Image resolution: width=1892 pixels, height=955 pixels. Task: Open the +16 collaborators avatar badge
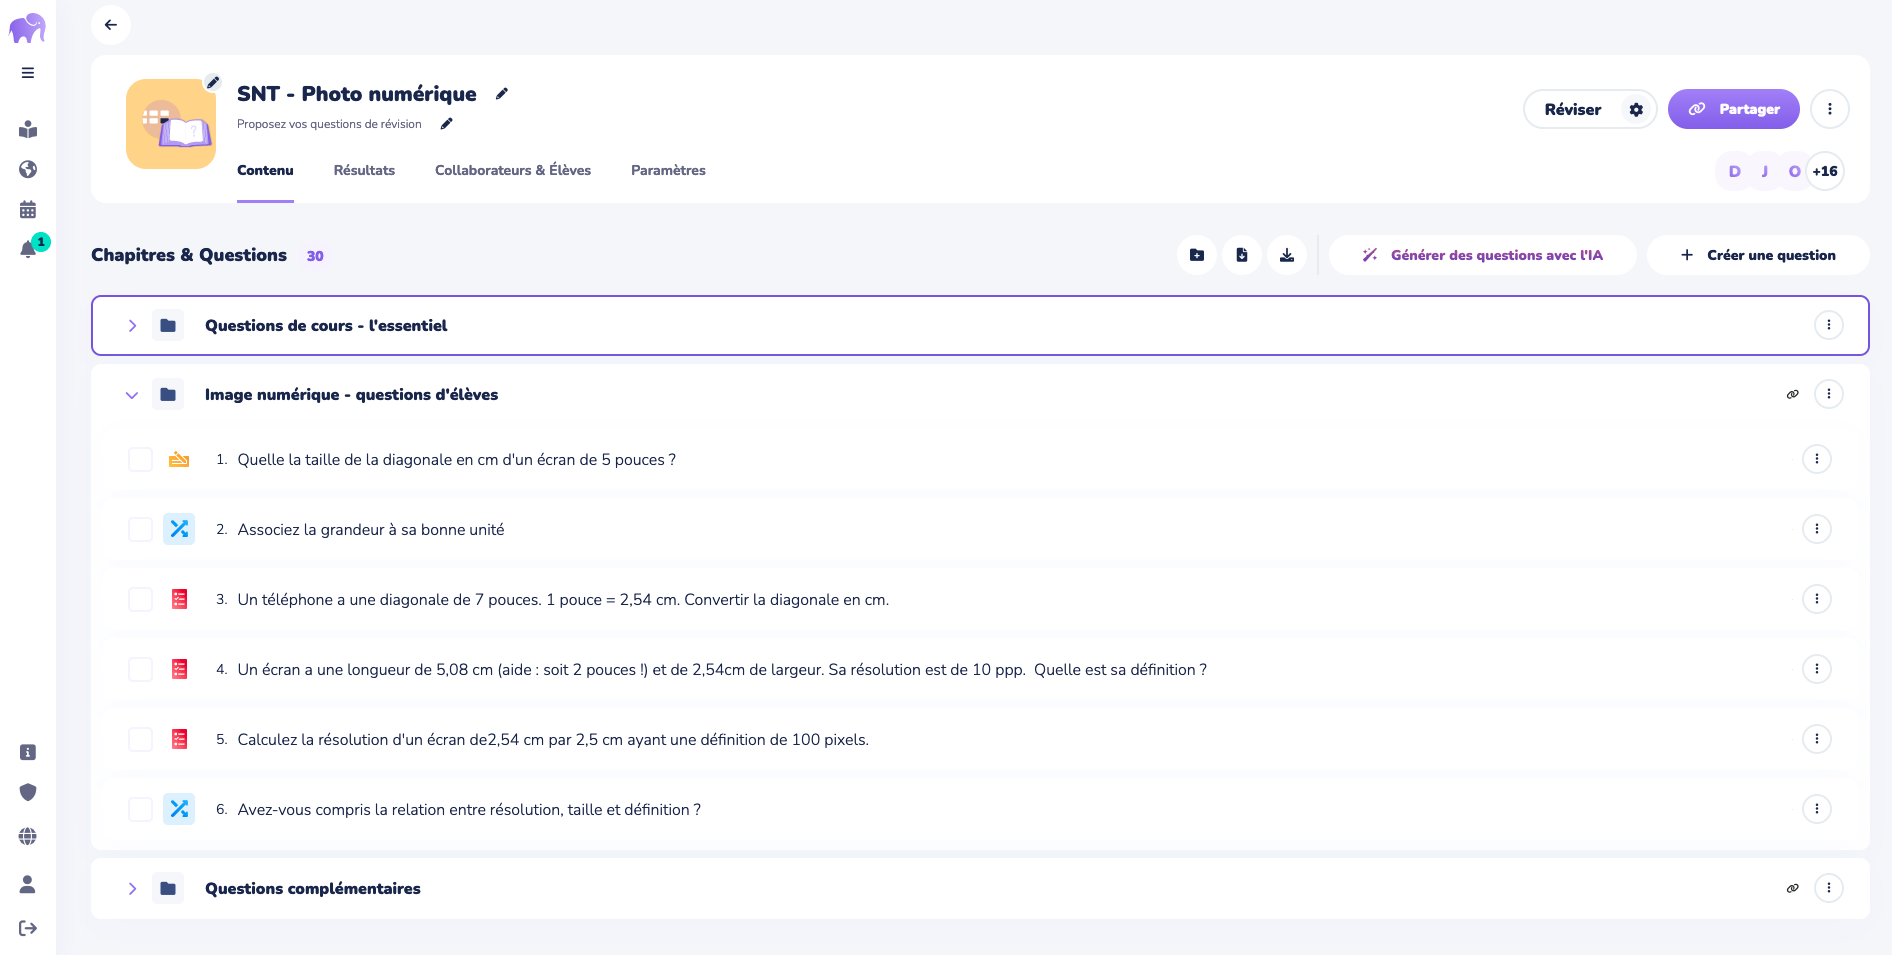tap(1825, 172)
